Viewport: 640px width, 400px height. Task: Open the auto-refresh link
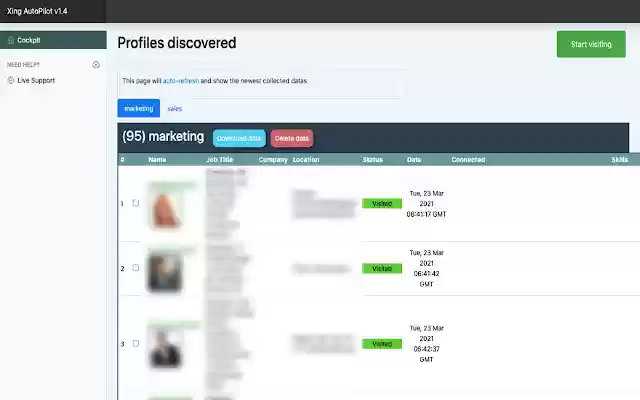tap(181, 81)
